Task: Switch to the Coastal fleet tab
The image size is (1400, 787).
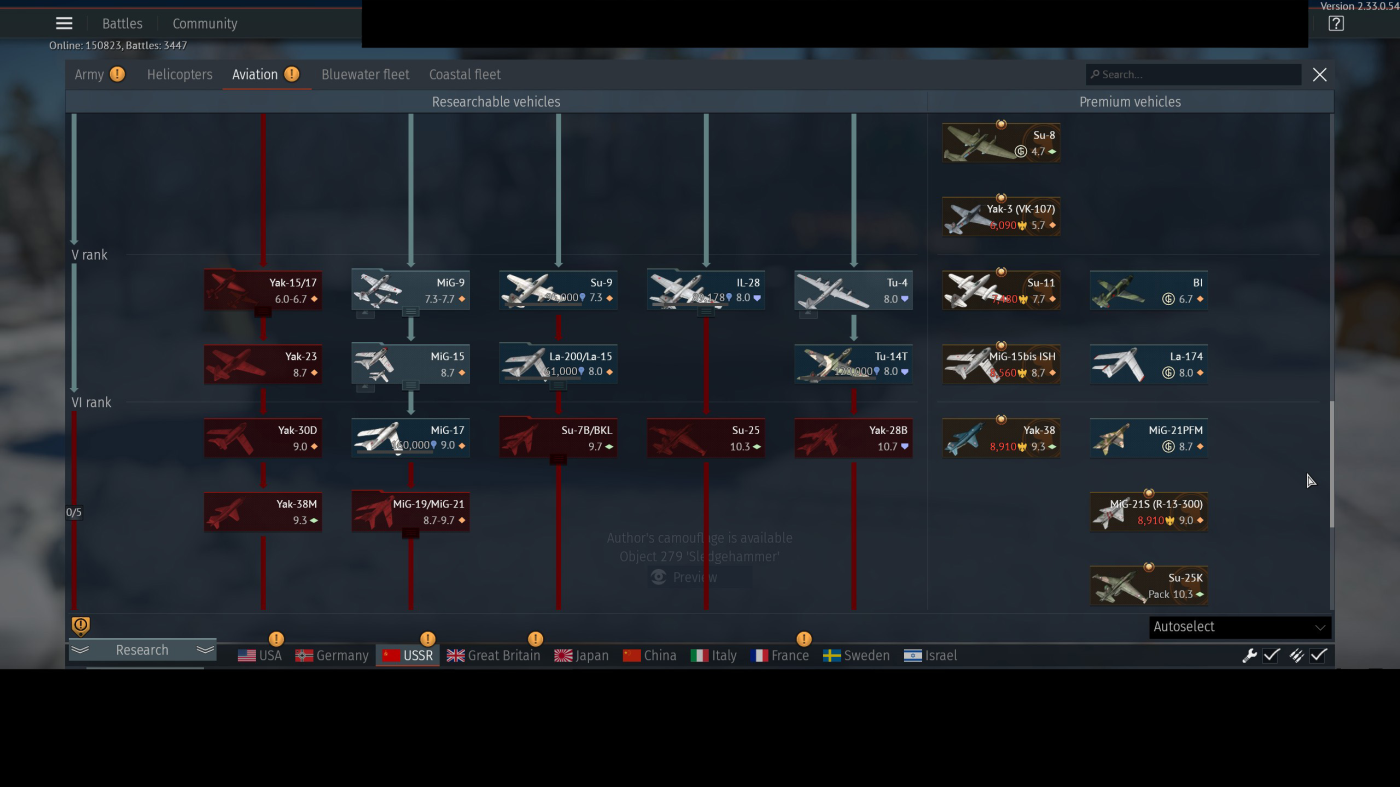Action: point(465,75)
